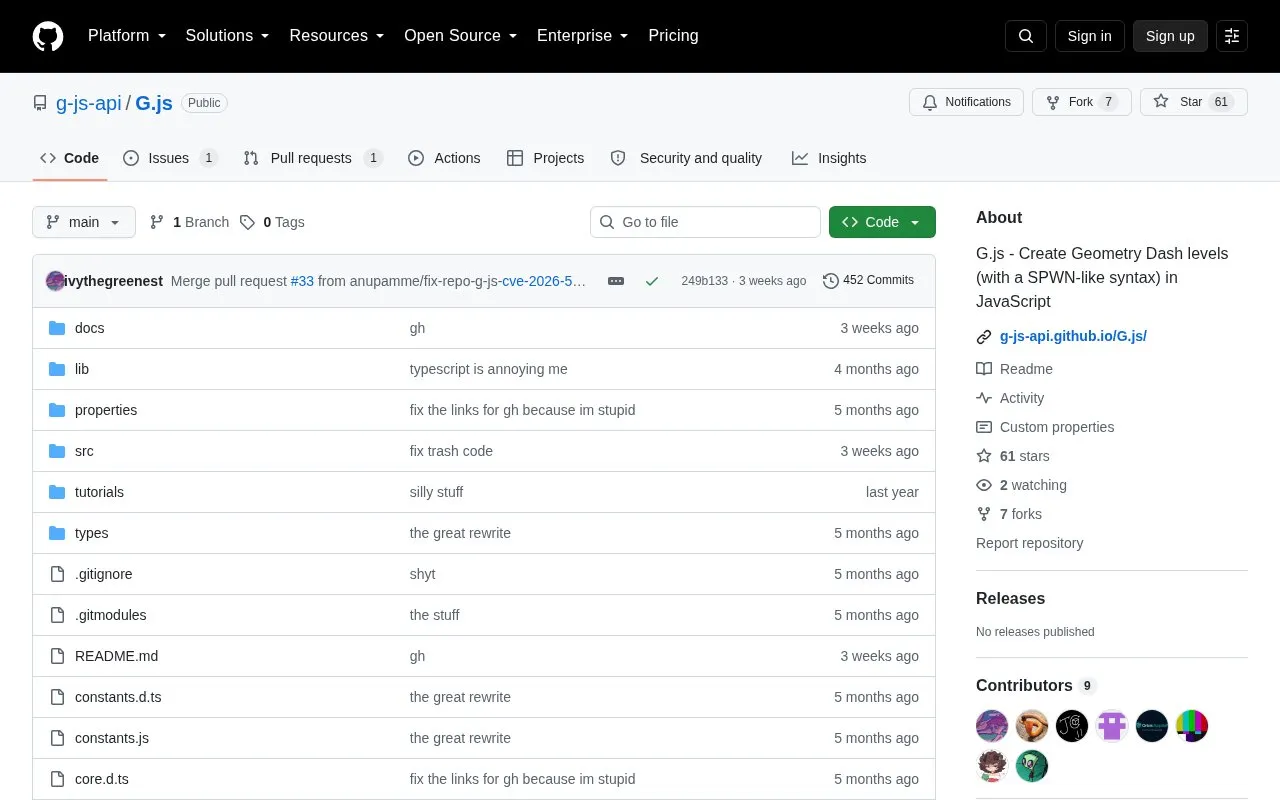1280x800 pixels.
Task: Focus the Go to file search field
Action: tap(705, 222)
